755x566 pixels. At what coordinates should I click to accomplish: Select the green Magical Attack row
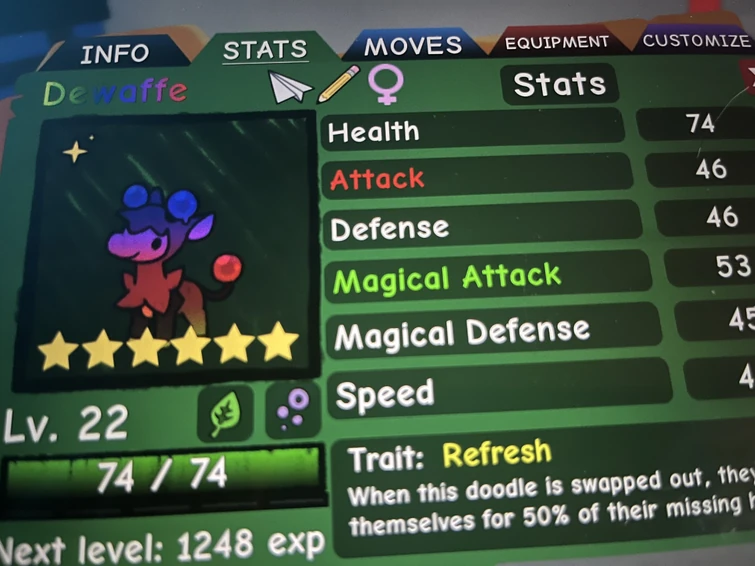coord(486,277)
